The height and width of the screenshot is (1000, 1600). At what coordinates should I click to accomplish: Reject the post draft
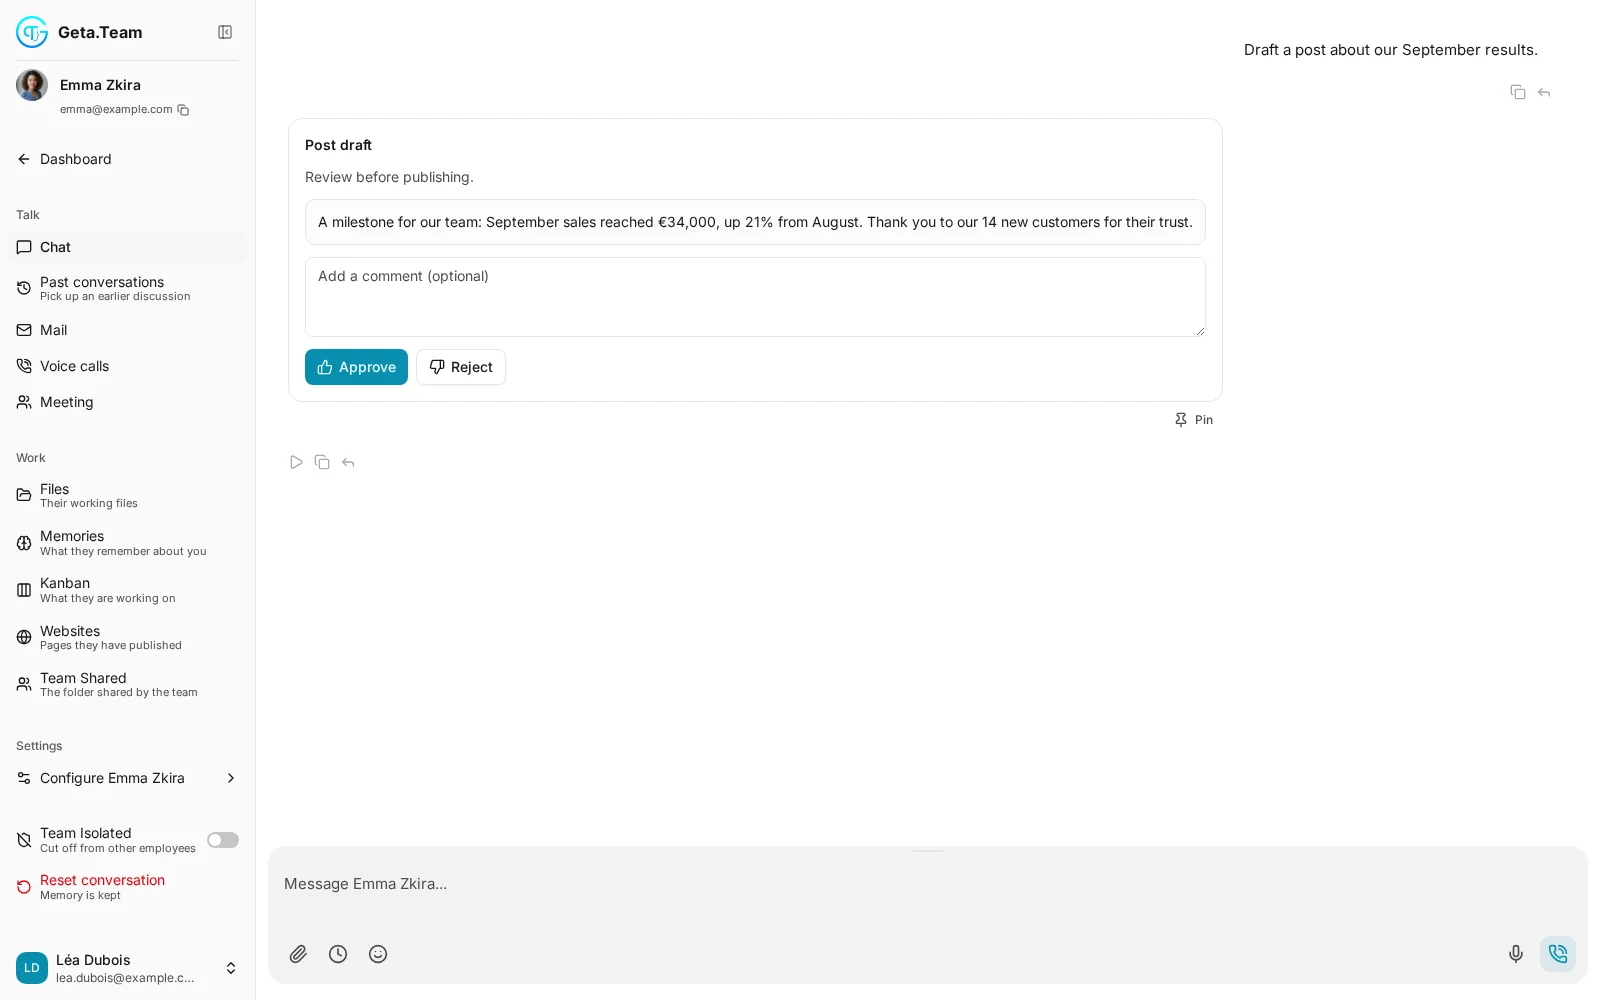(461, 367)
